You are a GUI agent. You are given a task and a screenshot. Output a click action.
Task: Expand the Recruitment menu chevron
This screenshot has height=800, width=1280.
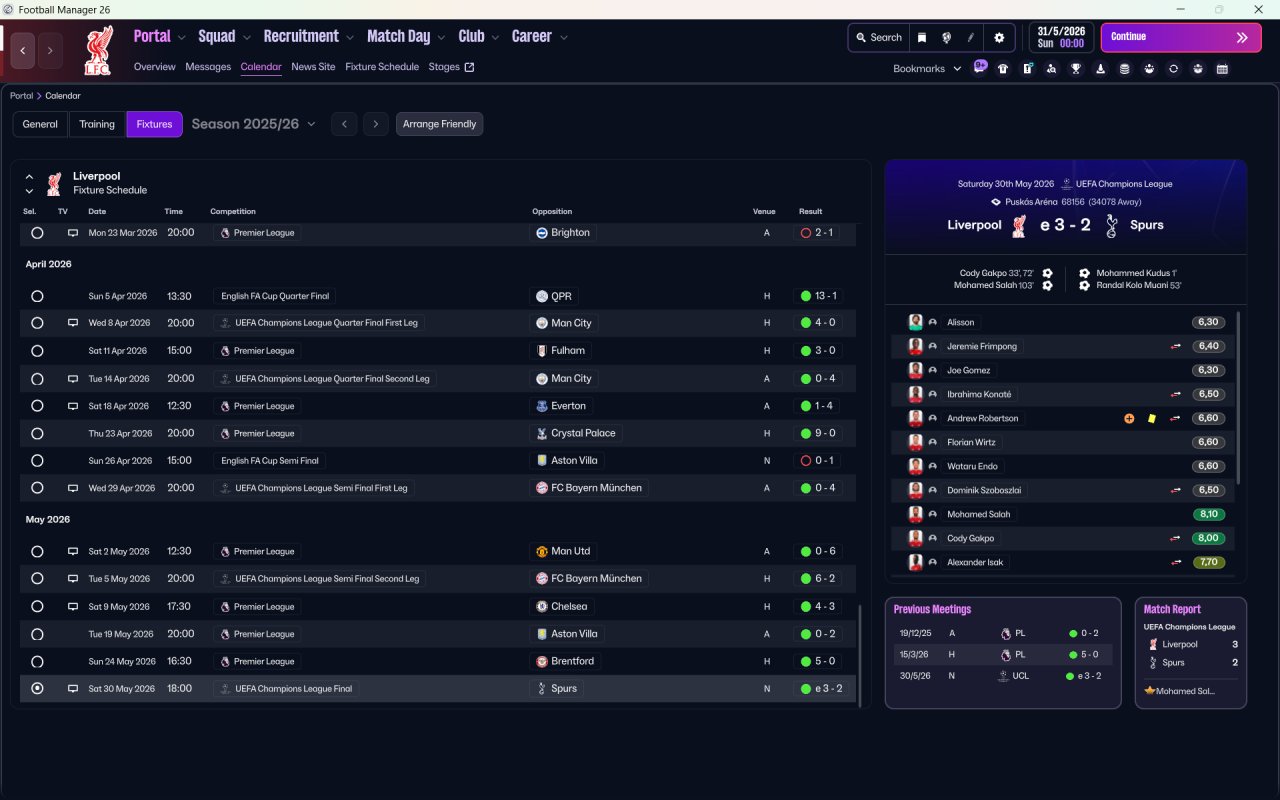(350, 38)
